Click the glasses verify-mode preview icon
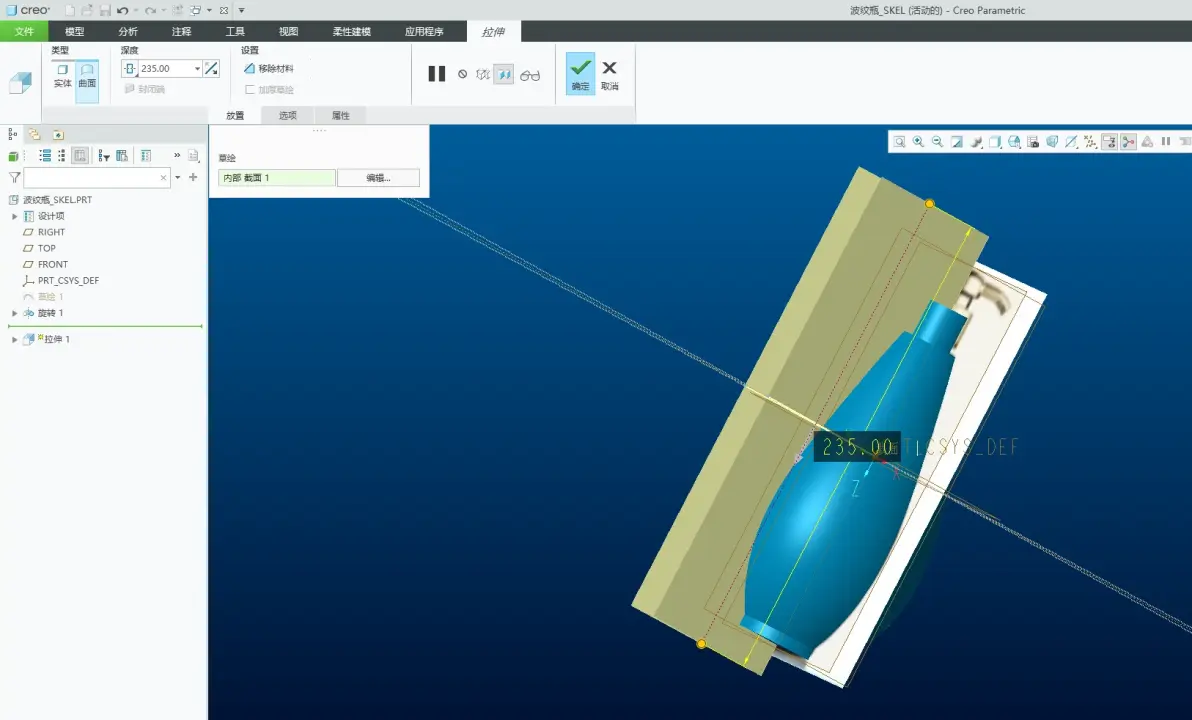 530,75
